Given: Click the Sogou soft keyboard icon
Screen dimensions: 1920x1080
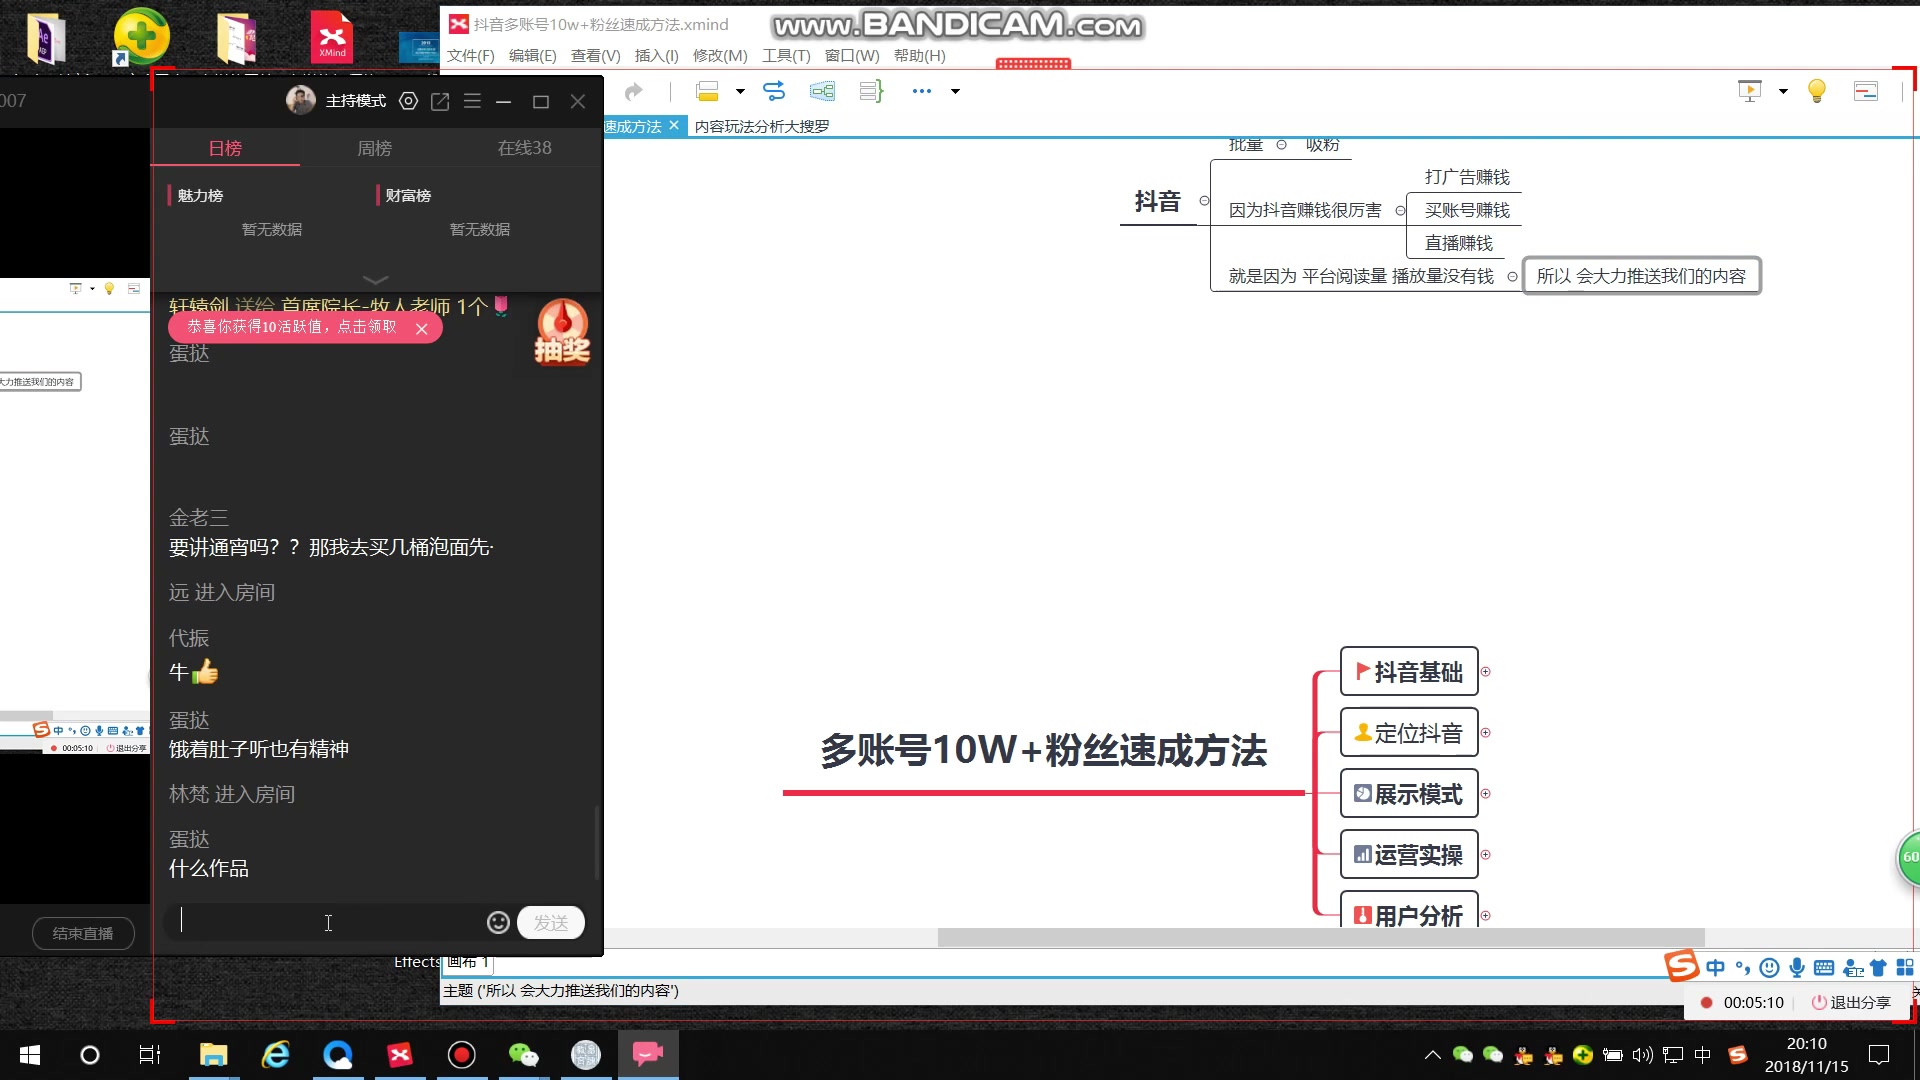Looking at the screenshot, I should tap(1824, 968).
